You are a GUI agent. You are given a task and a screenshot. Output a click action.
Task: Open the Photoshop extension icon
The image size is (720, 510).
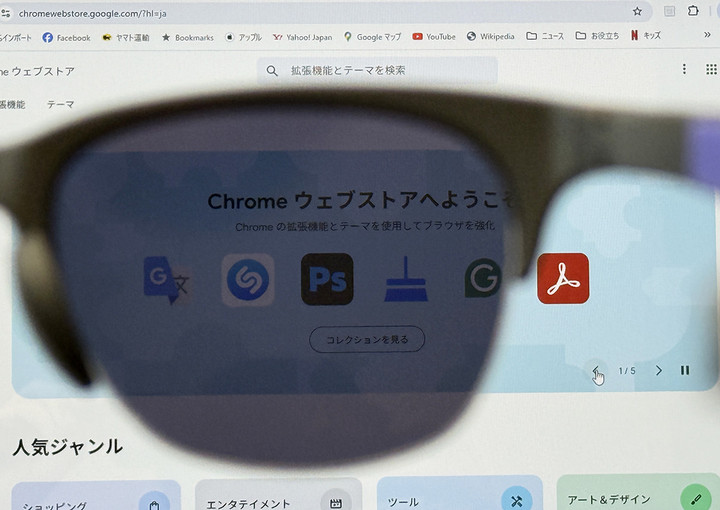[x=327, y=279]
